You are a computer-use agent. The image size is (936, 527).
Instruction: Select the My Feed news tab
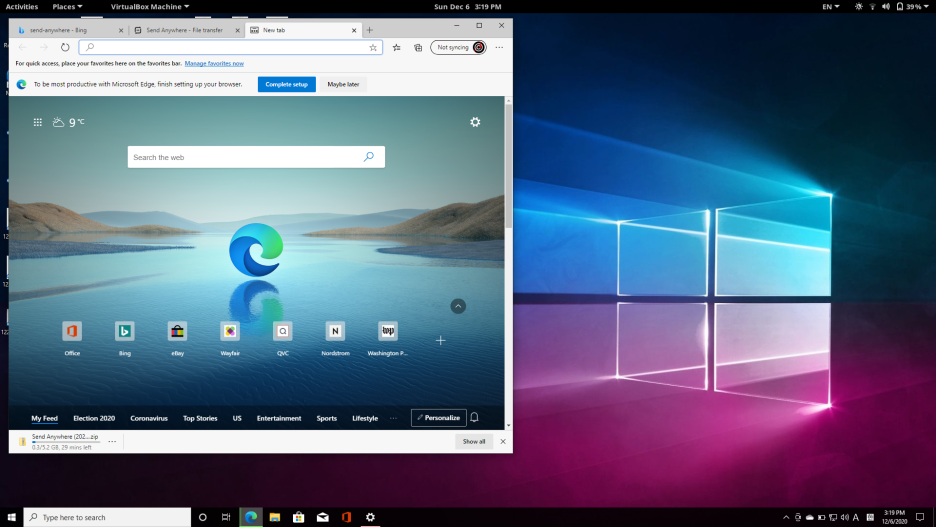tap(45, 418)
